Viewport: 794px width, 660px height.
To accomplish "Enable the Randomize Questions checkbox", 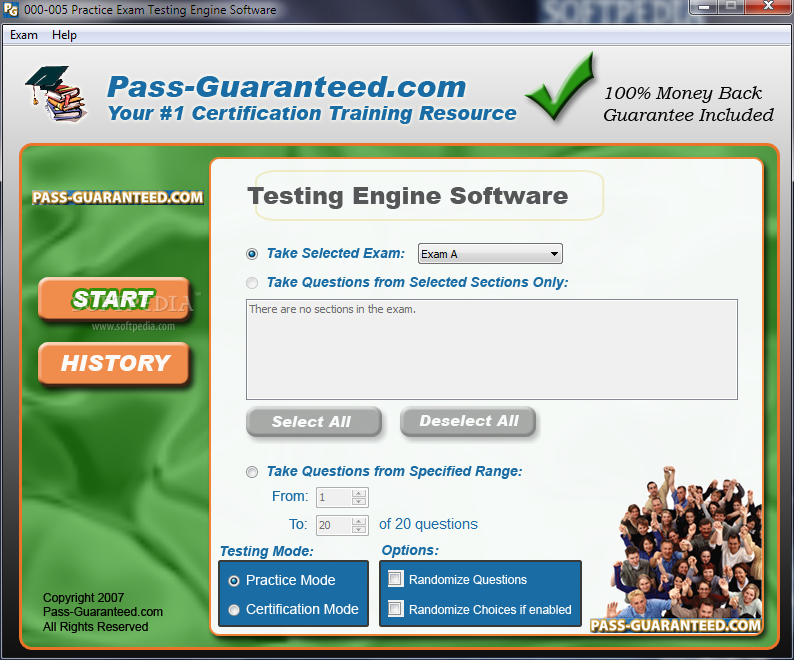I will [x=395, y=579].
